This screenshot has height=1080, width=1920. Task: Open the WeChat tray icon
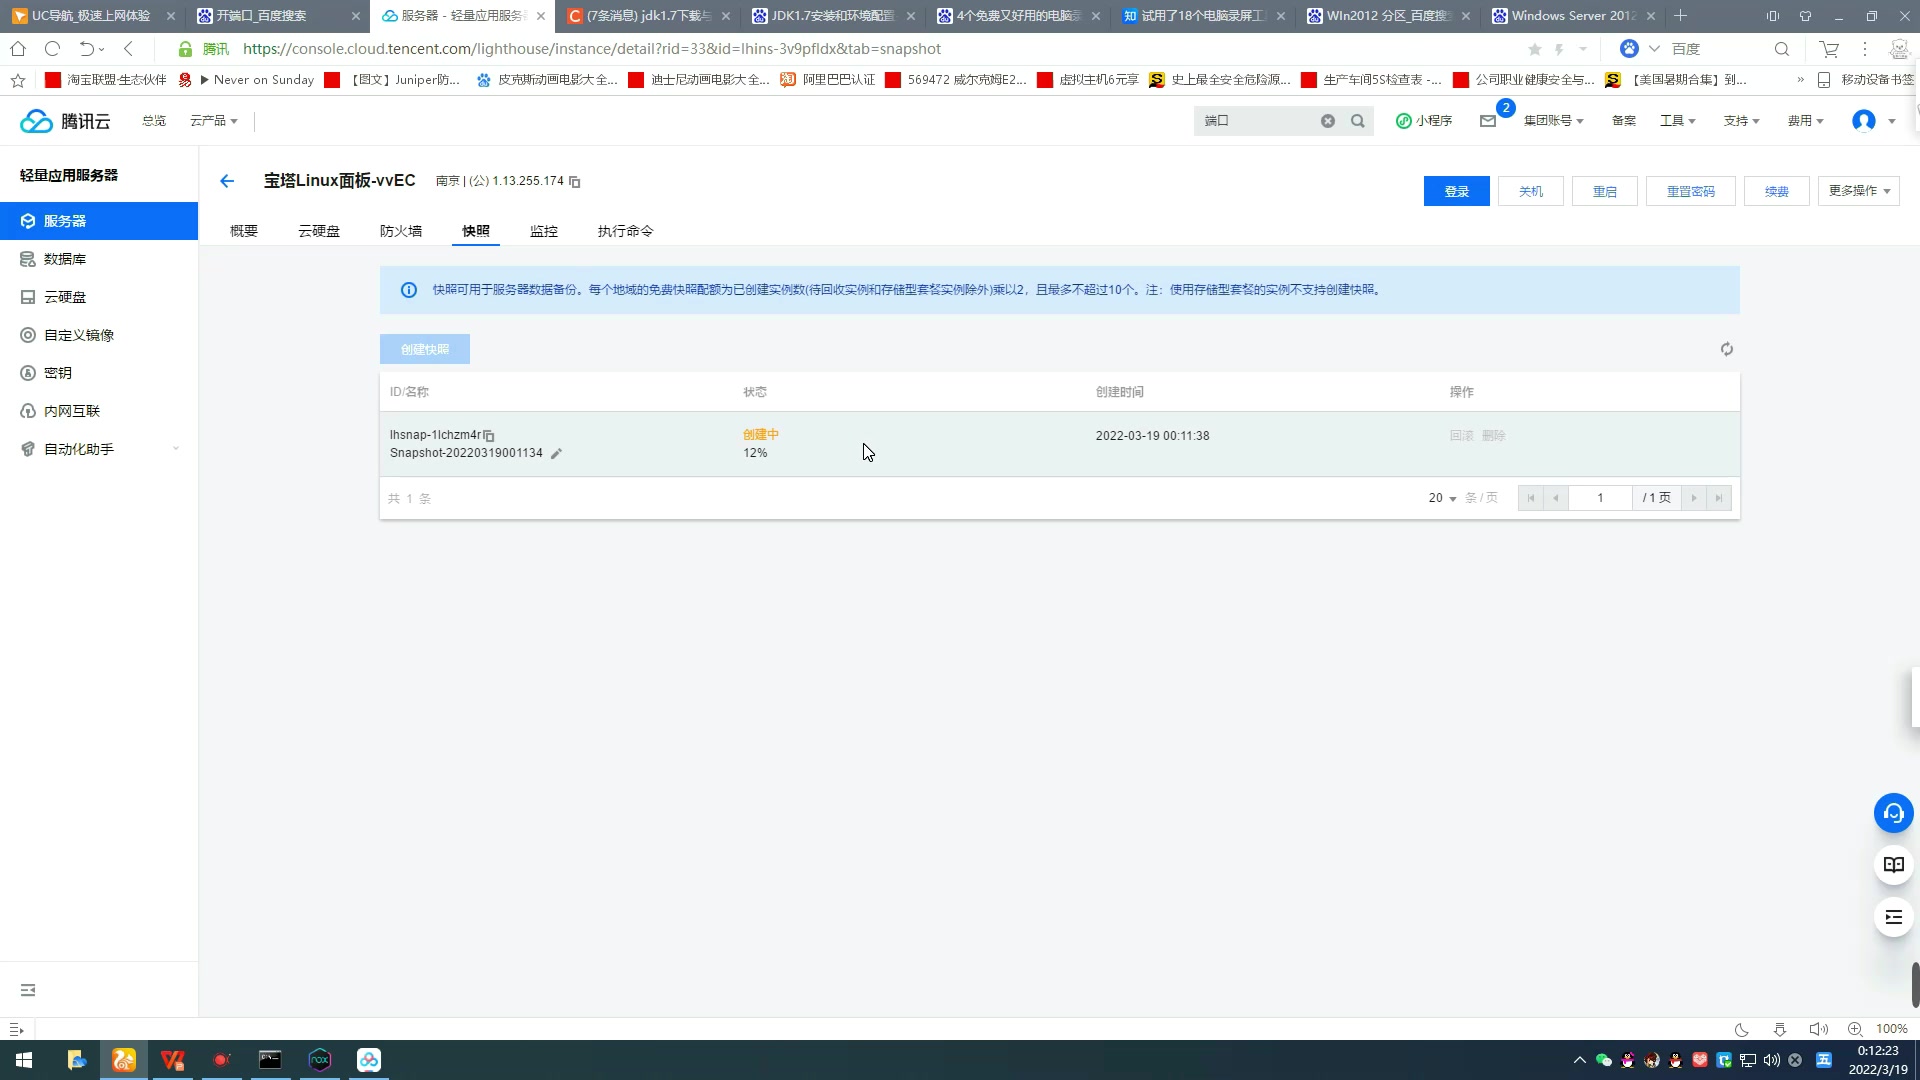click(x=1604, y=1060)
